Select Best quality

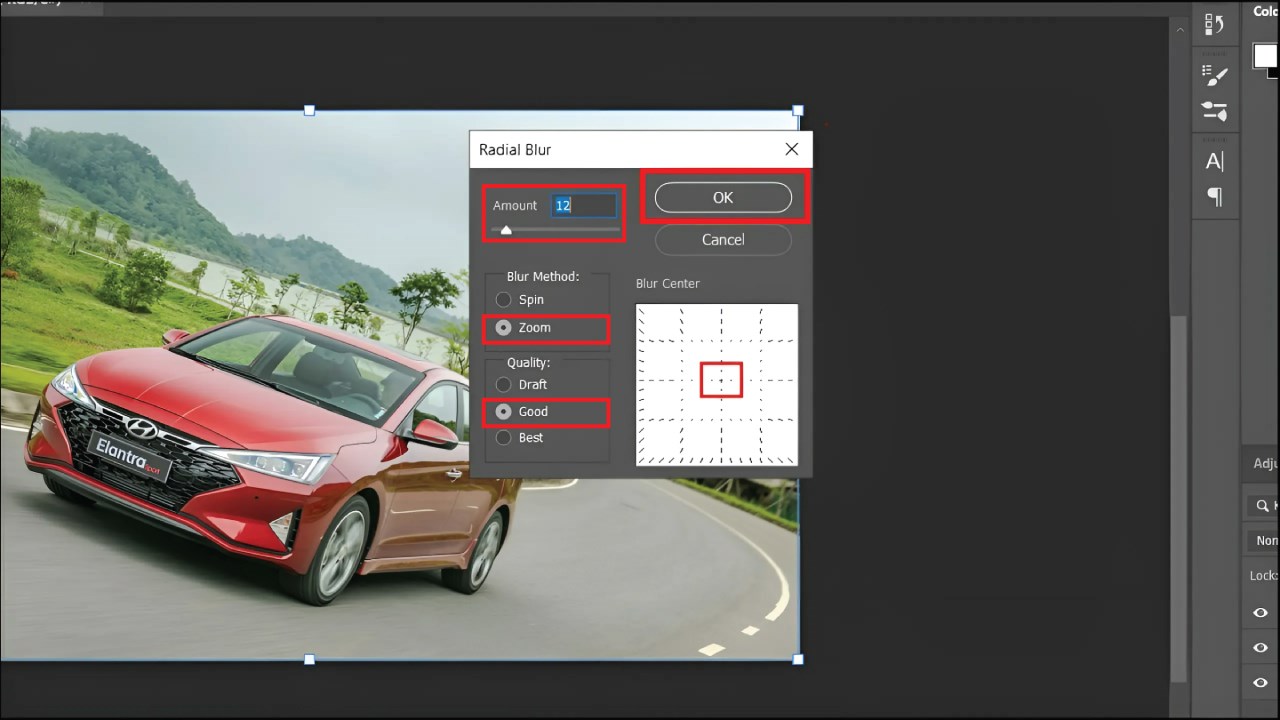tap(504, 437)
